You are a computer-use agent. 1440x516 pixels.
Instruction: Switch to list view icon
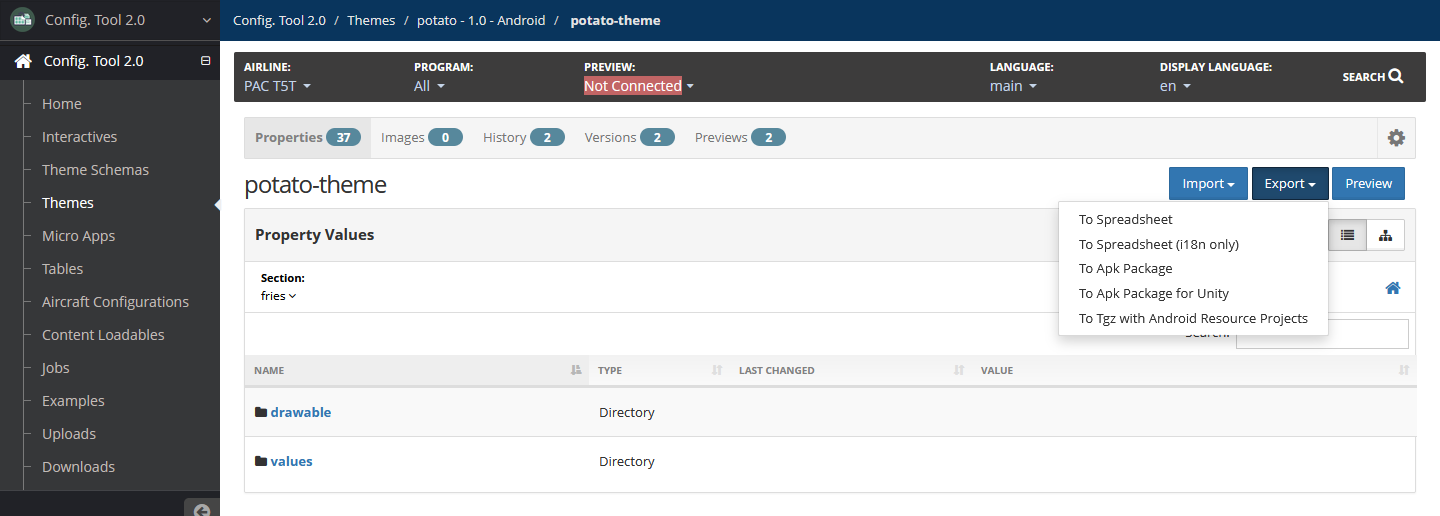point(1347,235)
